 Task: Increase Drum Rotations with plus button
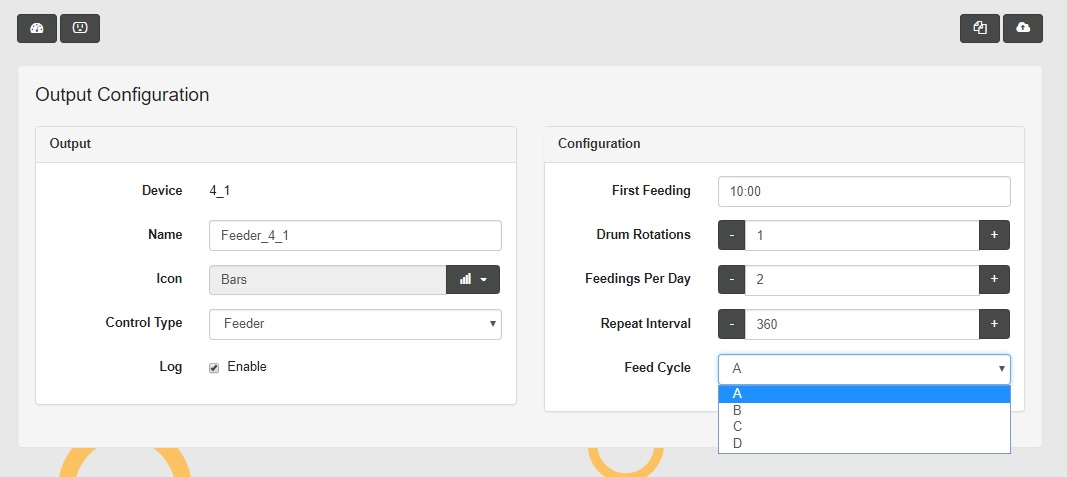pyautogui.click(x=994, y=235)
